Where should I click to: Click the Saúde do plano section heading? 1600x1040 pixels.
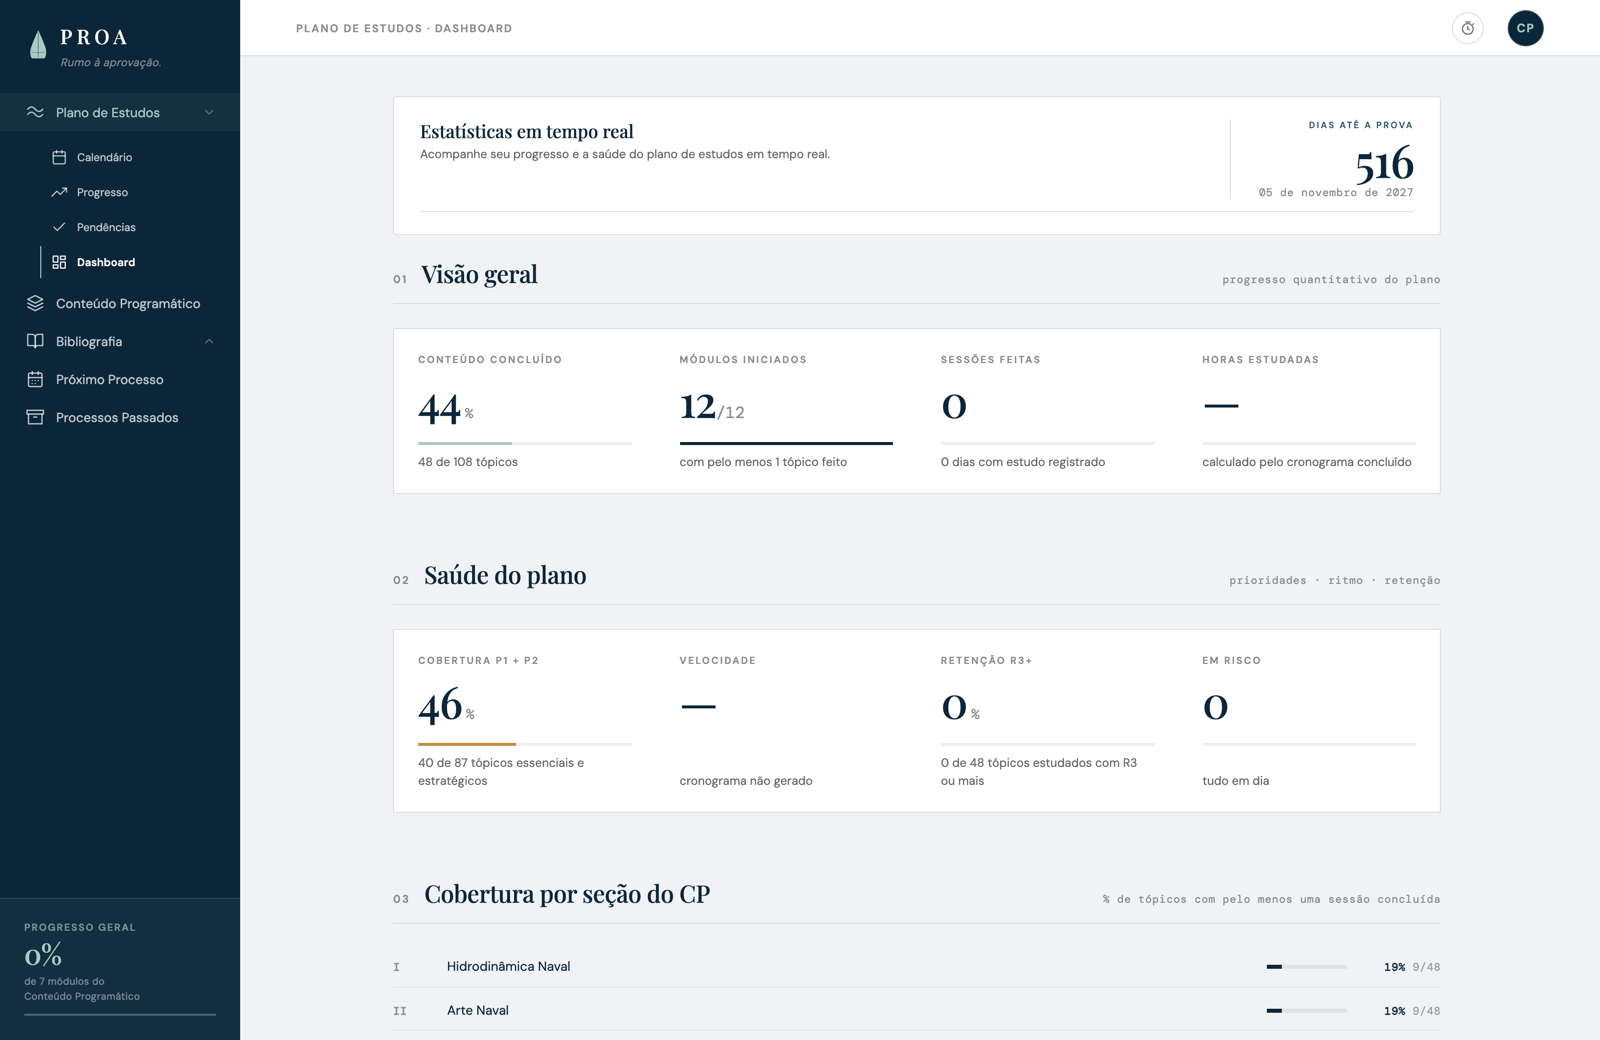(x=505, y=575)
